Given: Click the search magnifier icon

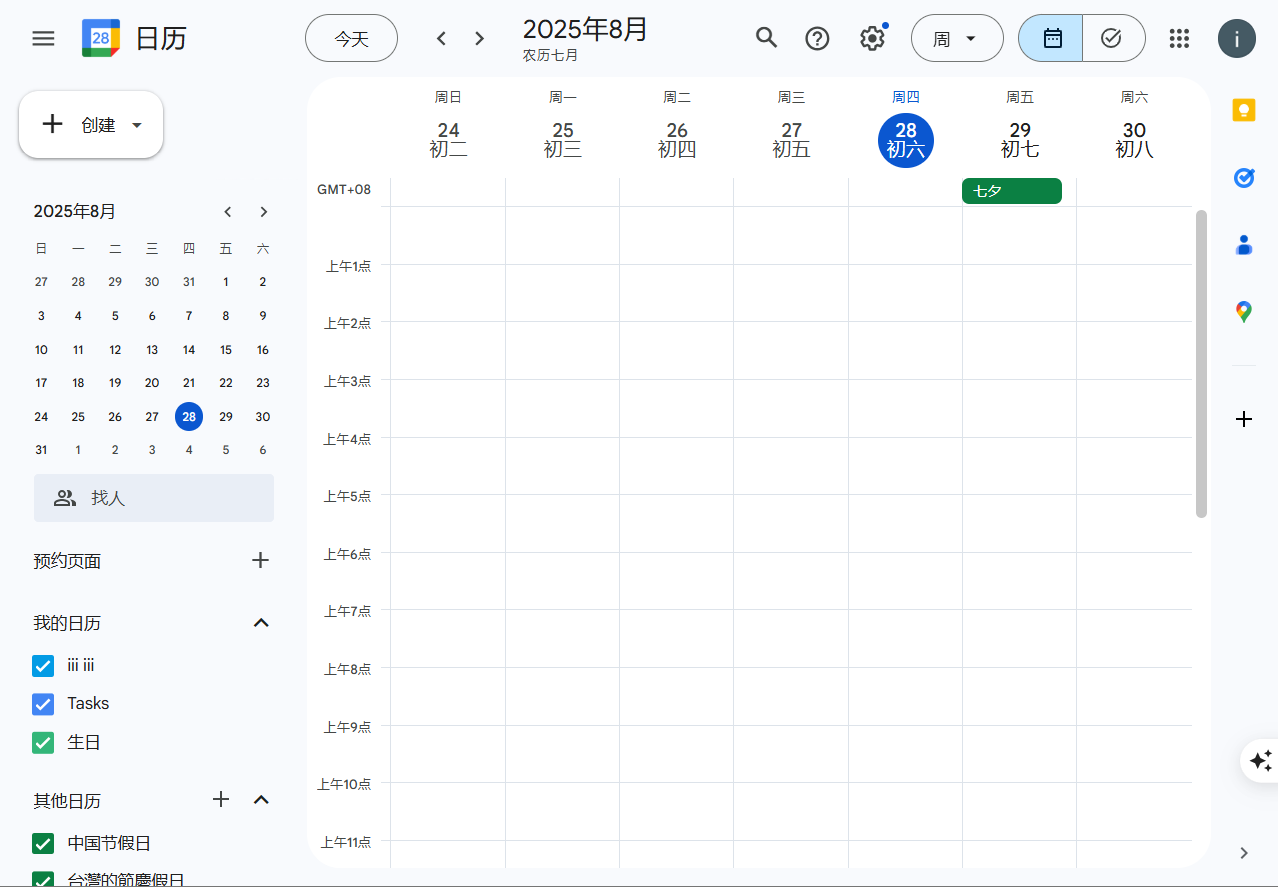Looking at the screenshot, I should pos(766,38).
